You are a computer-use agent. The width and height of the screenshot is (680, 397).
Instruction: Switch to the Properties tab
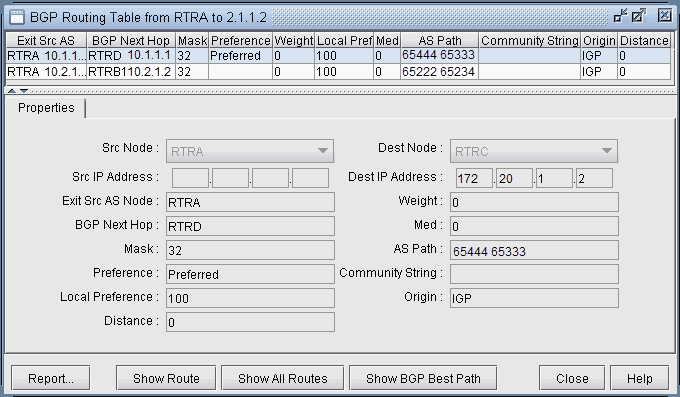pos(46,108)
